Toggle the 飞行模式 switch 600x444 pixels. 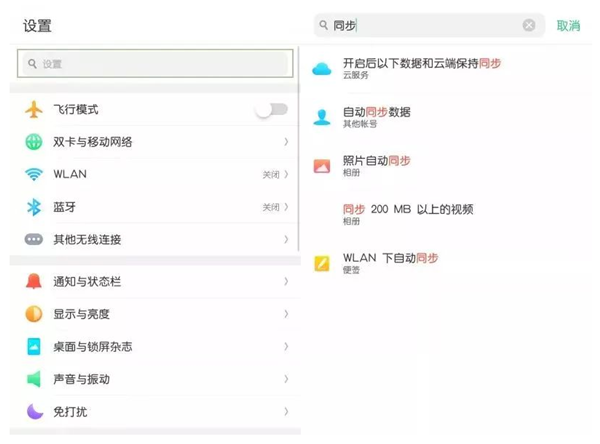coord(270,110)
